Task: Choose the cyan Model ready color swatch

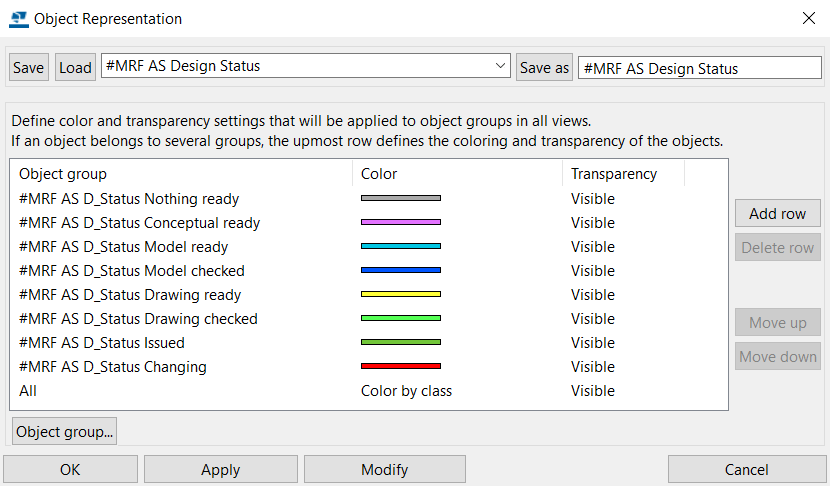Action: pos(401,246)
